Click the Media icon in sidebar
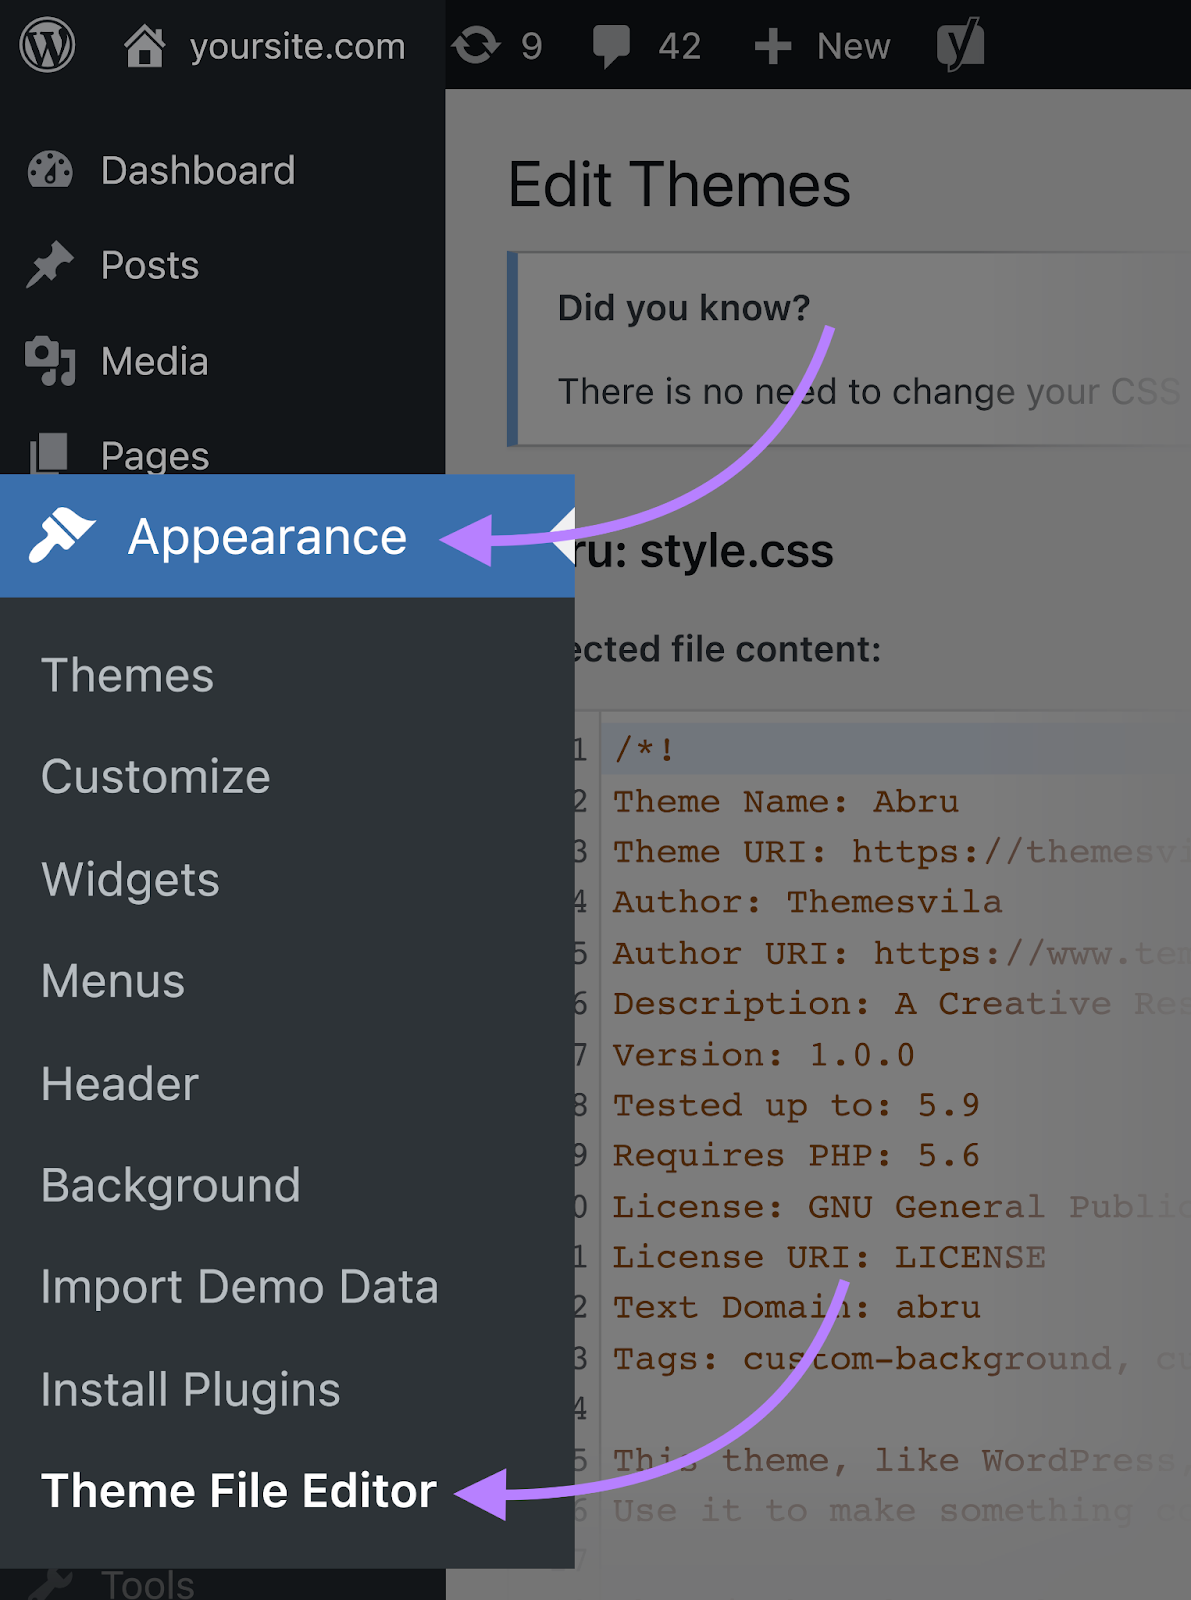Screen dimensions: 1191x1600 pyautogui.click(x=50, y=361)
